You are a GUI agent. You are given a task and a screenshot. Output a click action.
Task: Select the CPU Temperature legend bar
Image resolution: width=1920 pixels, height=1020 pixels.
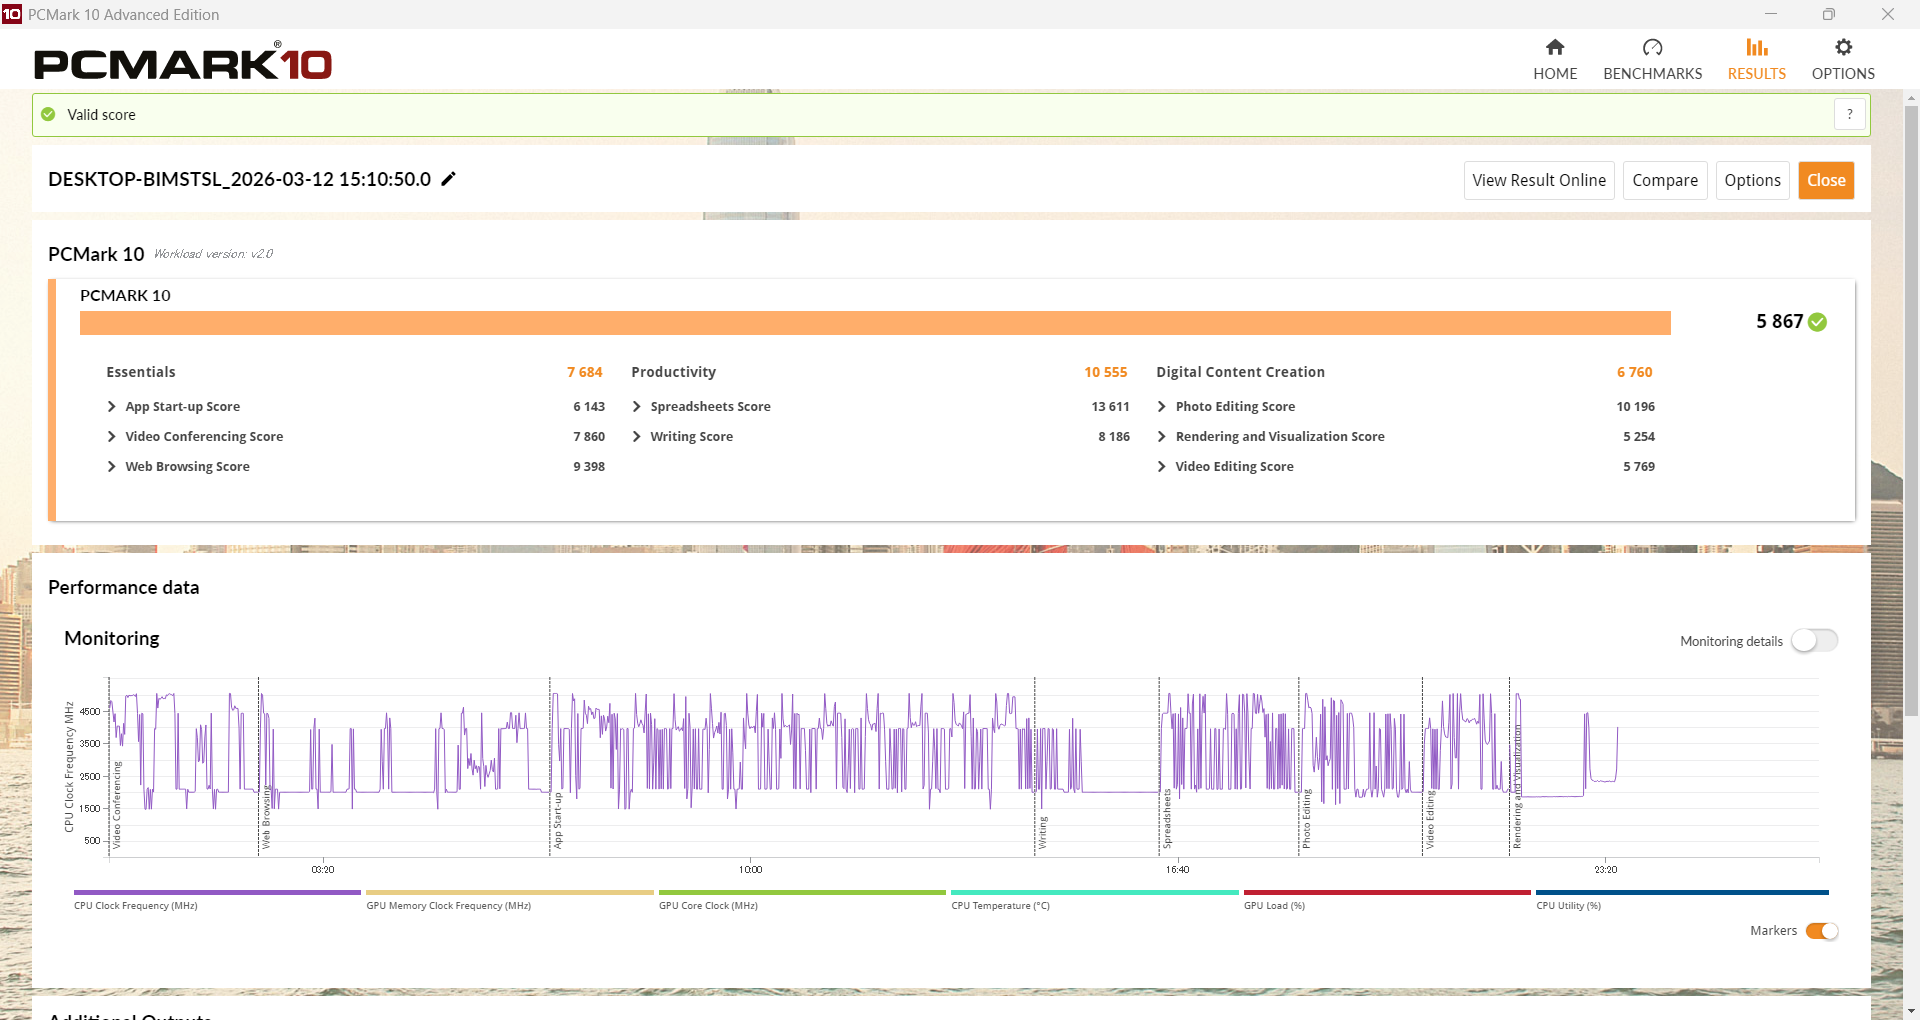point(1094,893)
